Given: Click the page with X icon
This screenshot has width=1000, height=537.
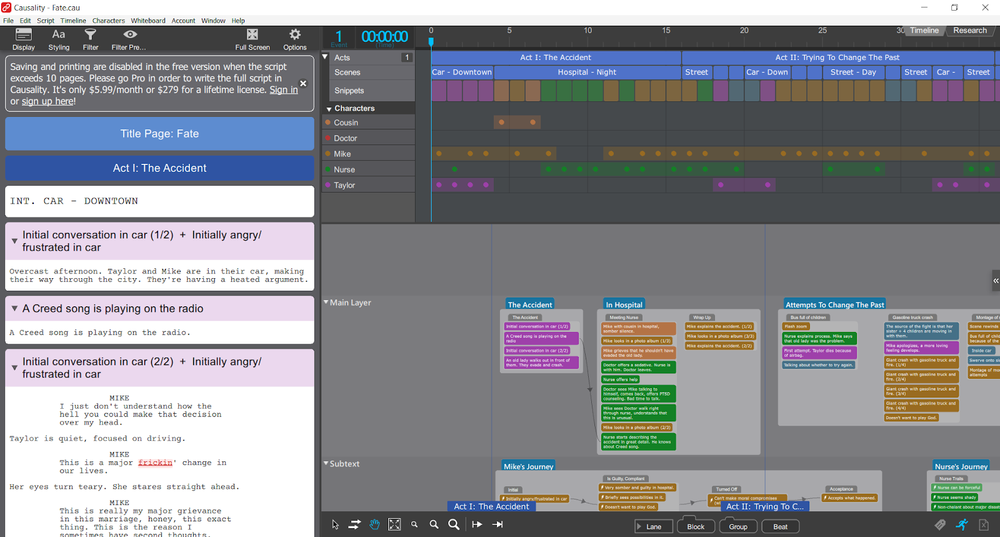Looking at the screenshot, I should click(x=984, y=524).
